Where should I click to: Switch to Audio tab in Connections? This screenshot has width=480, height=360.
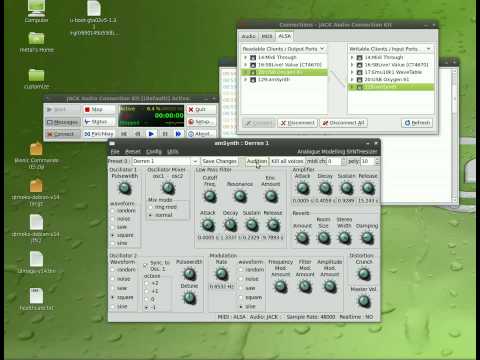click(x=248, y=36)
